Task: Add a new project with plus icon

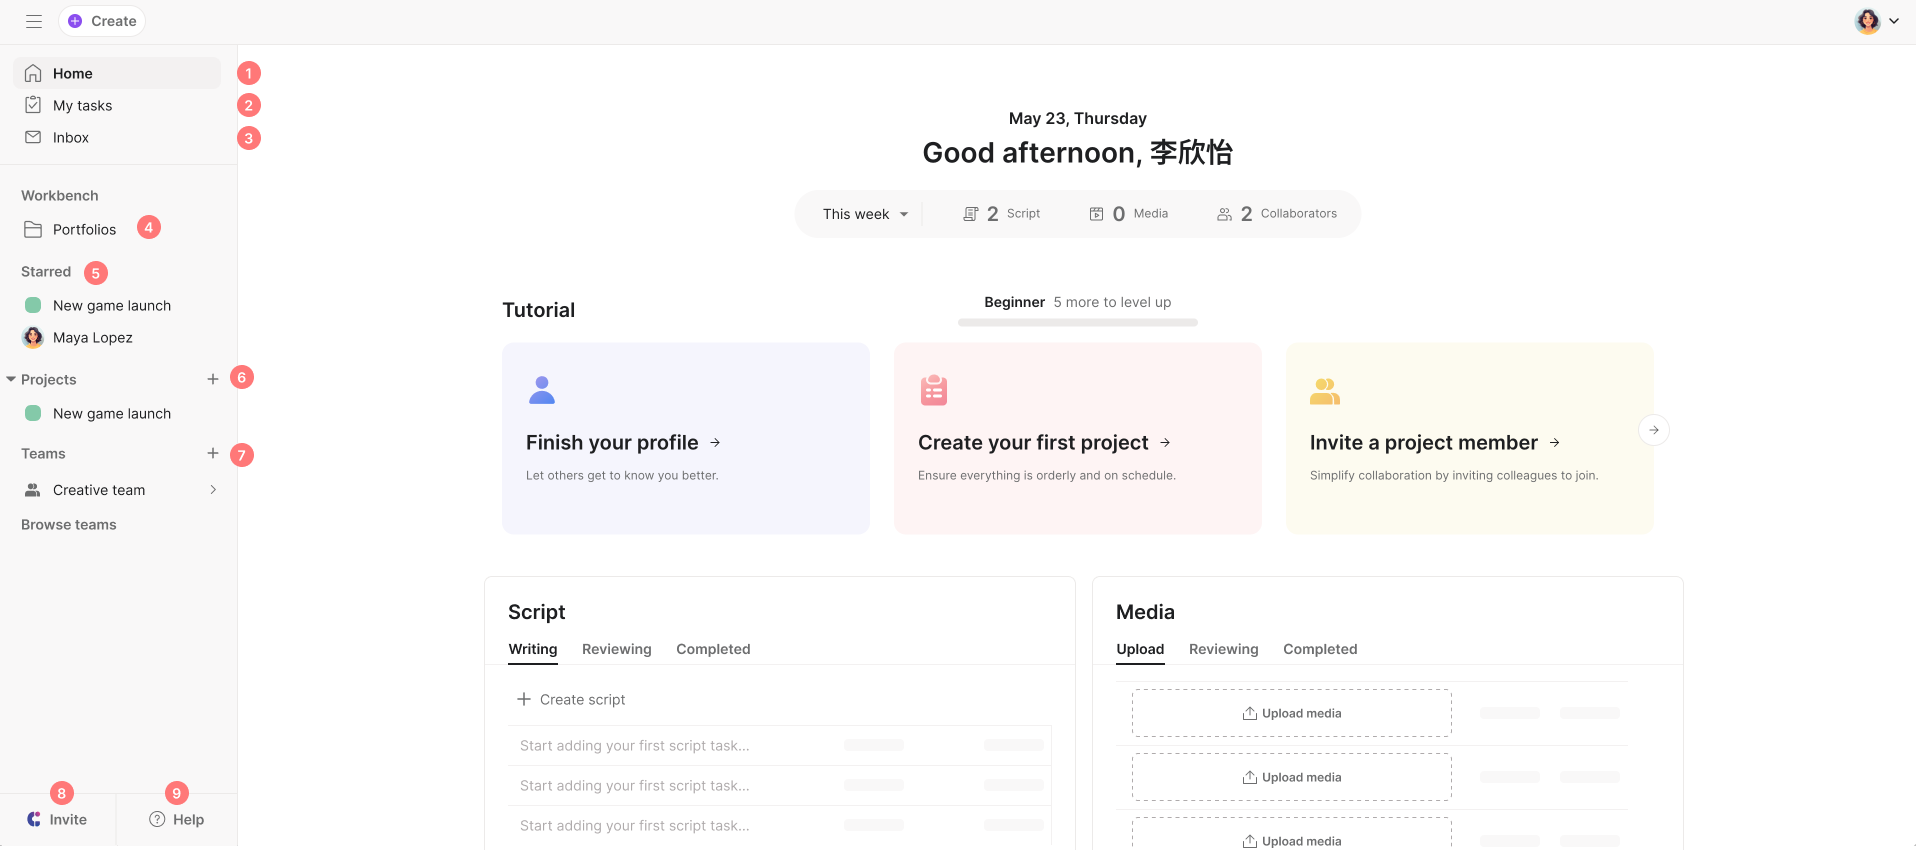Action: click(213, 379)
